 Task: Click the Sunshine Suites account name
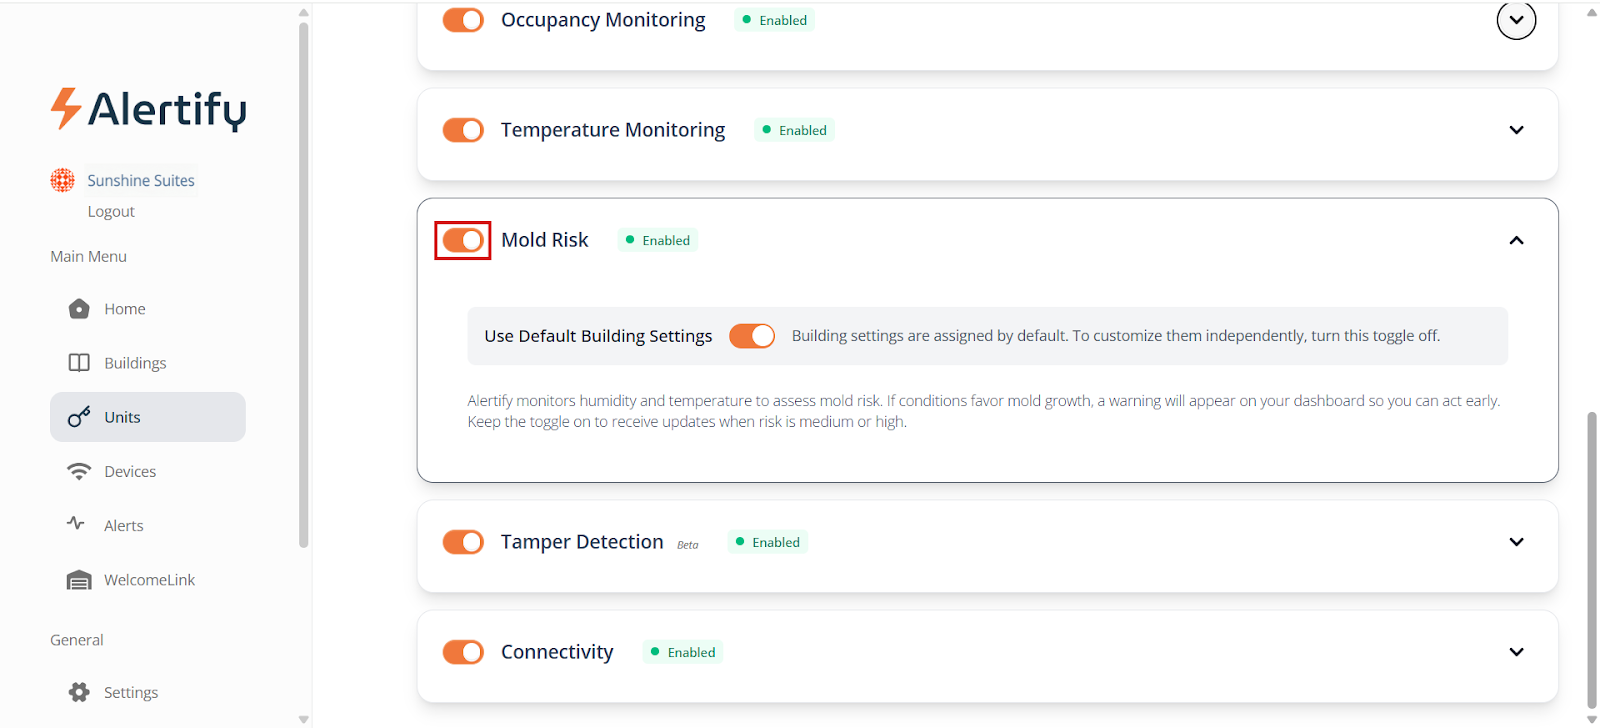coord(141,181)
